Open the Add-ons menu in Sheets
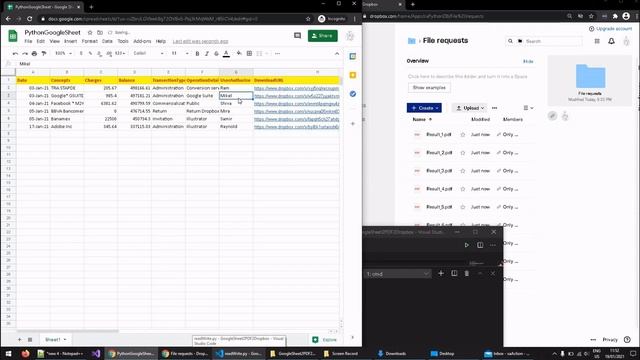640x360 pixels. pos(142,41)
